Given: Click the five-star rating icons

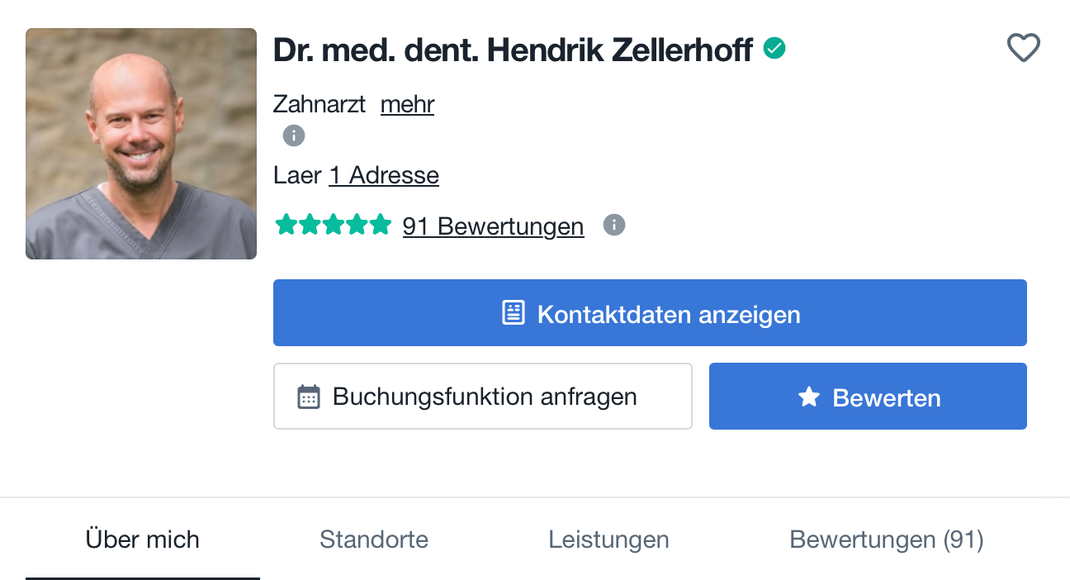Looking at the screenshot, I should click(333, 224).
